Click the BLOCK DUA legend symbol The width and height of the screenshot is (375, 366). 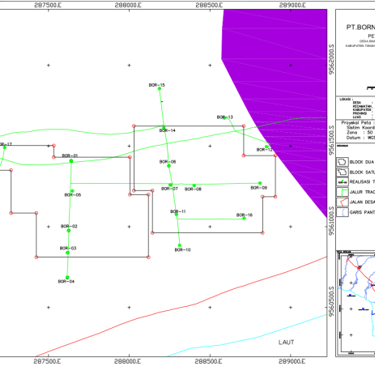click(x=342, y=162)
